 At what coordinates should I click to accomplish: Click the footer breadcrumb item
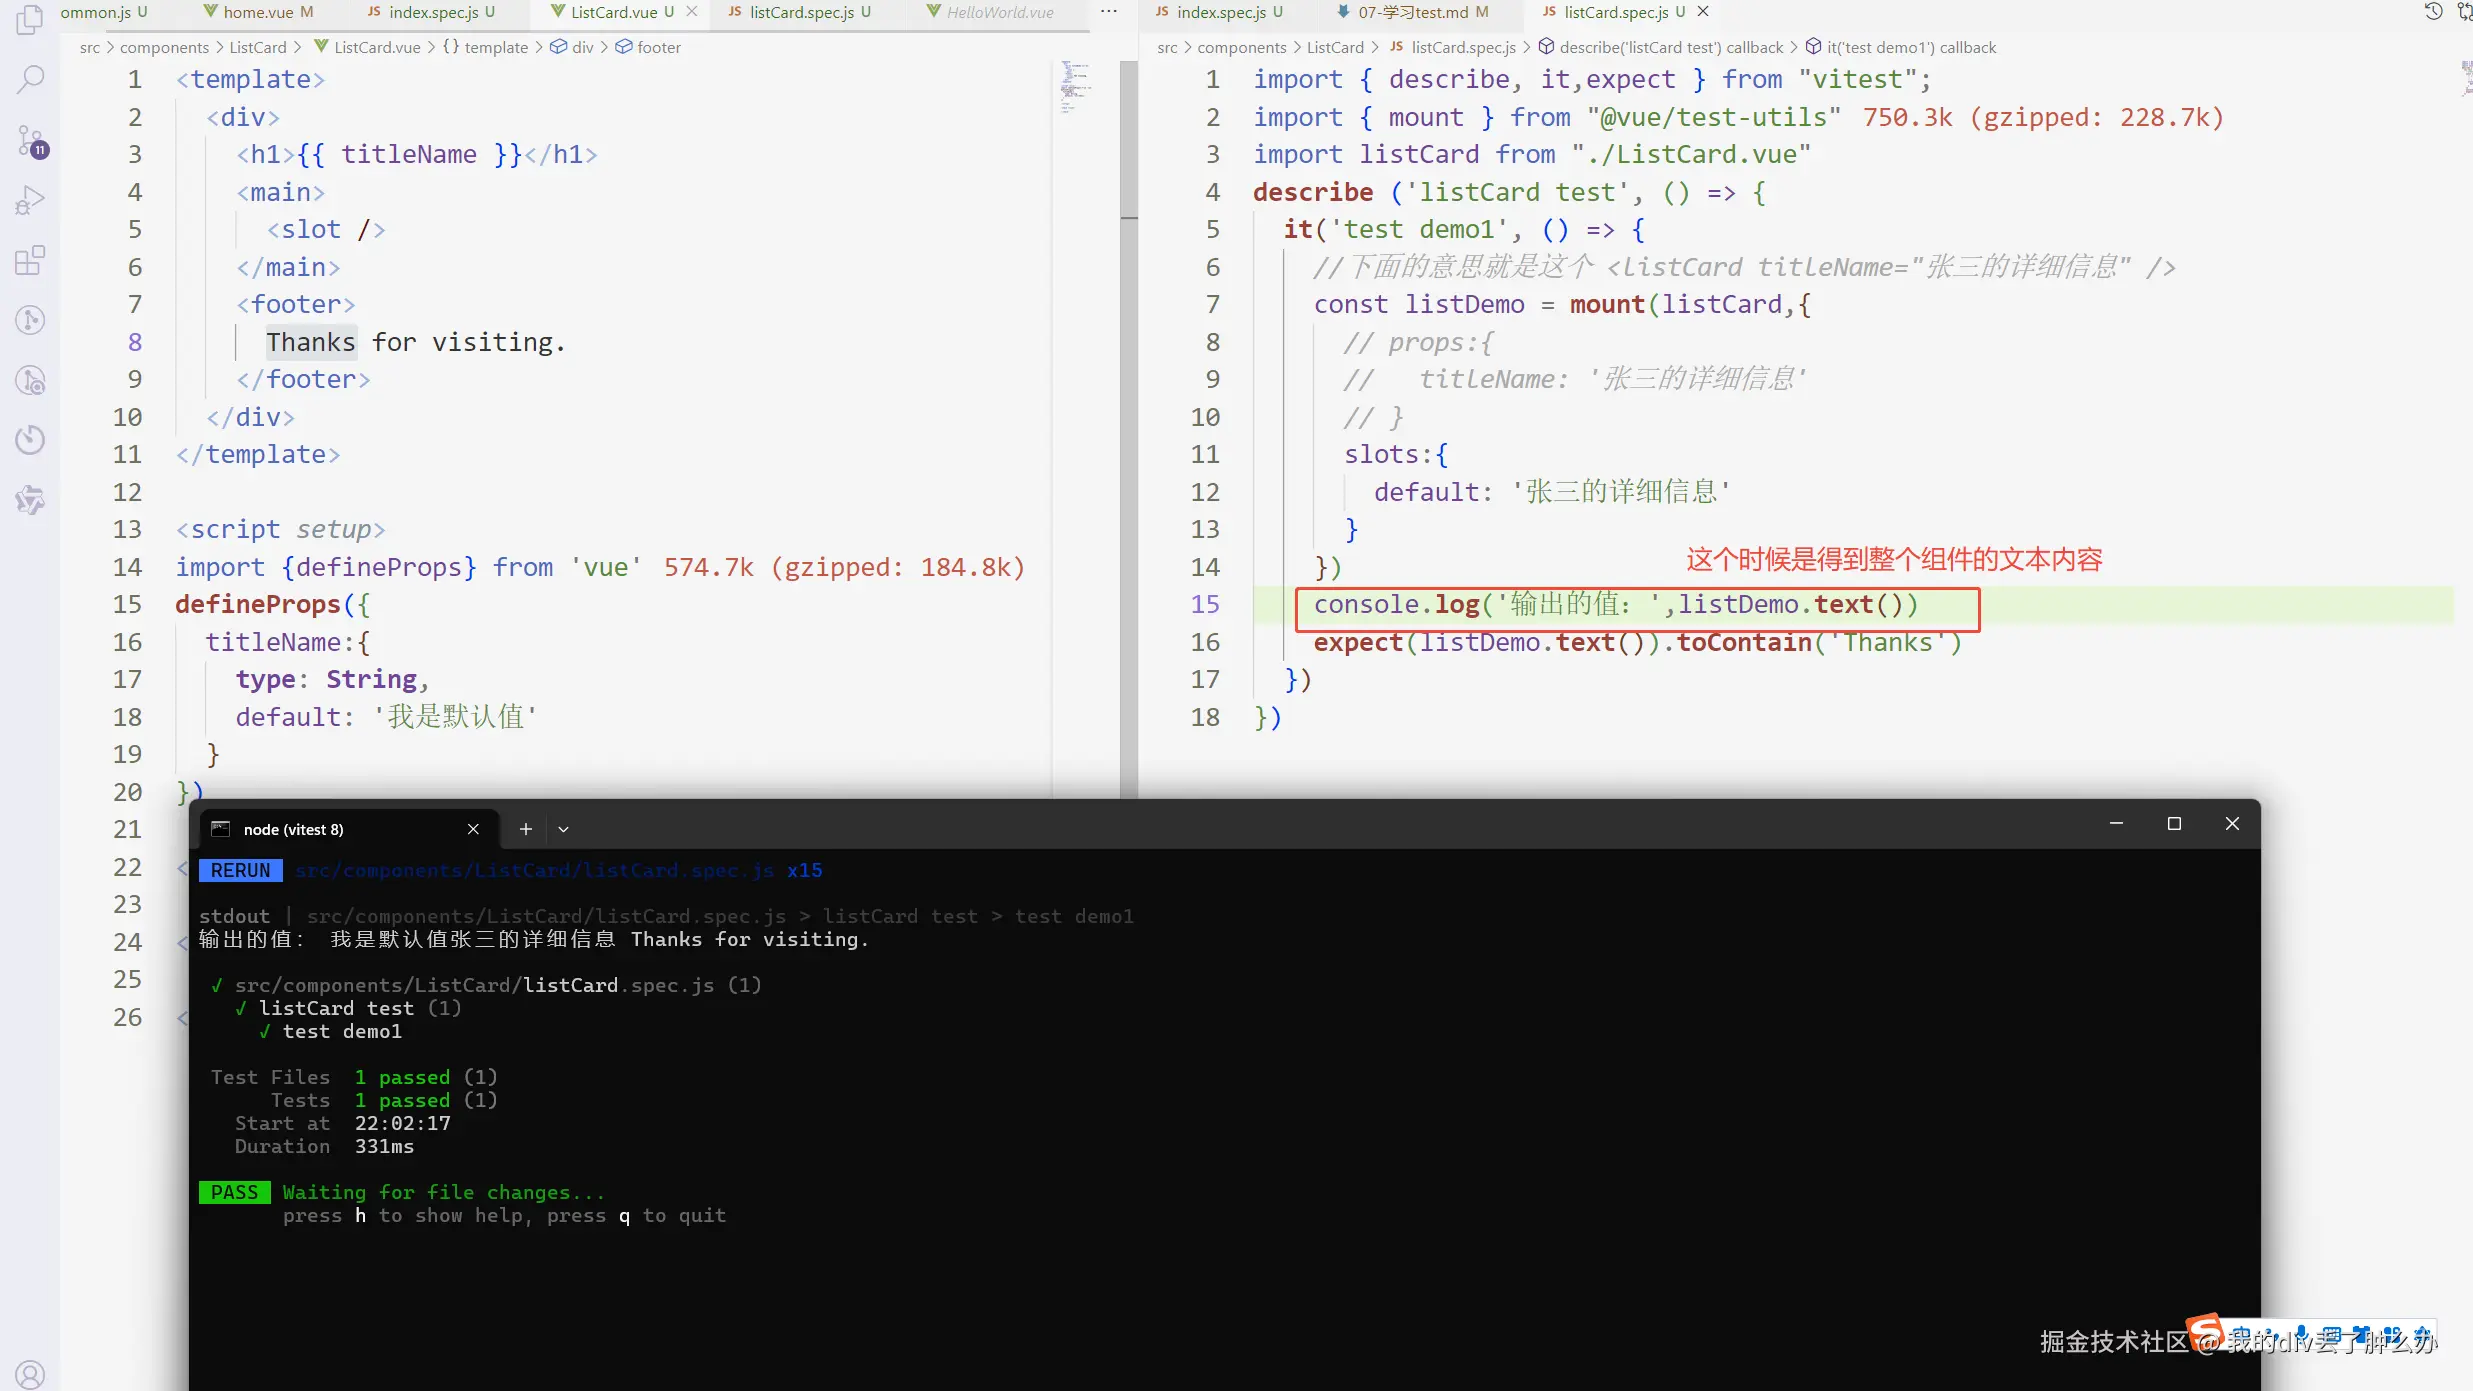(x=658, y=47)
